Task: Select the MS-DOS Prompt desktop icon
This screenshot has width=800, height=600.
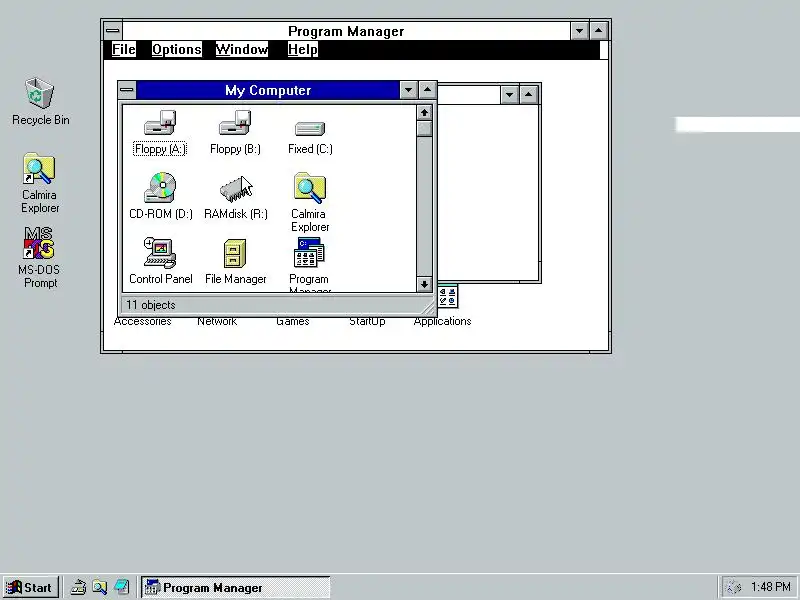Action: point(39,243)
